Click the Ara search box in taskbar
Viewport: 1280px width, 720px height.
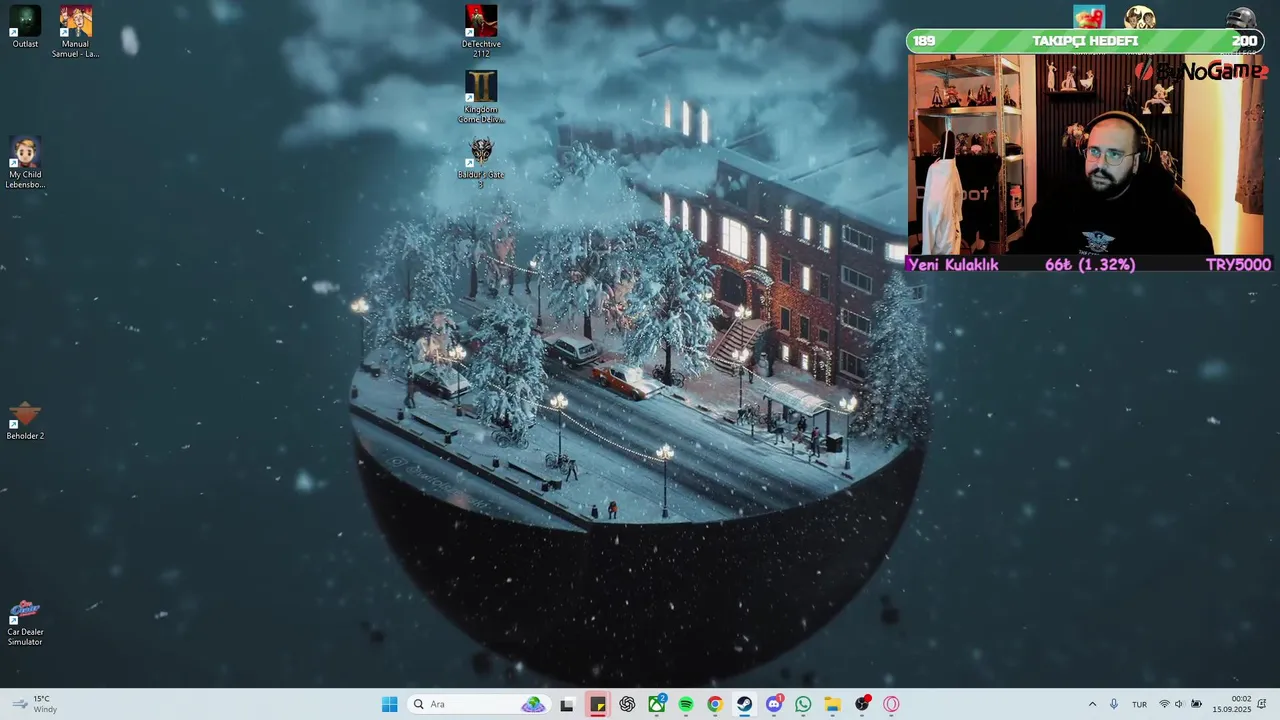[478, 704]
